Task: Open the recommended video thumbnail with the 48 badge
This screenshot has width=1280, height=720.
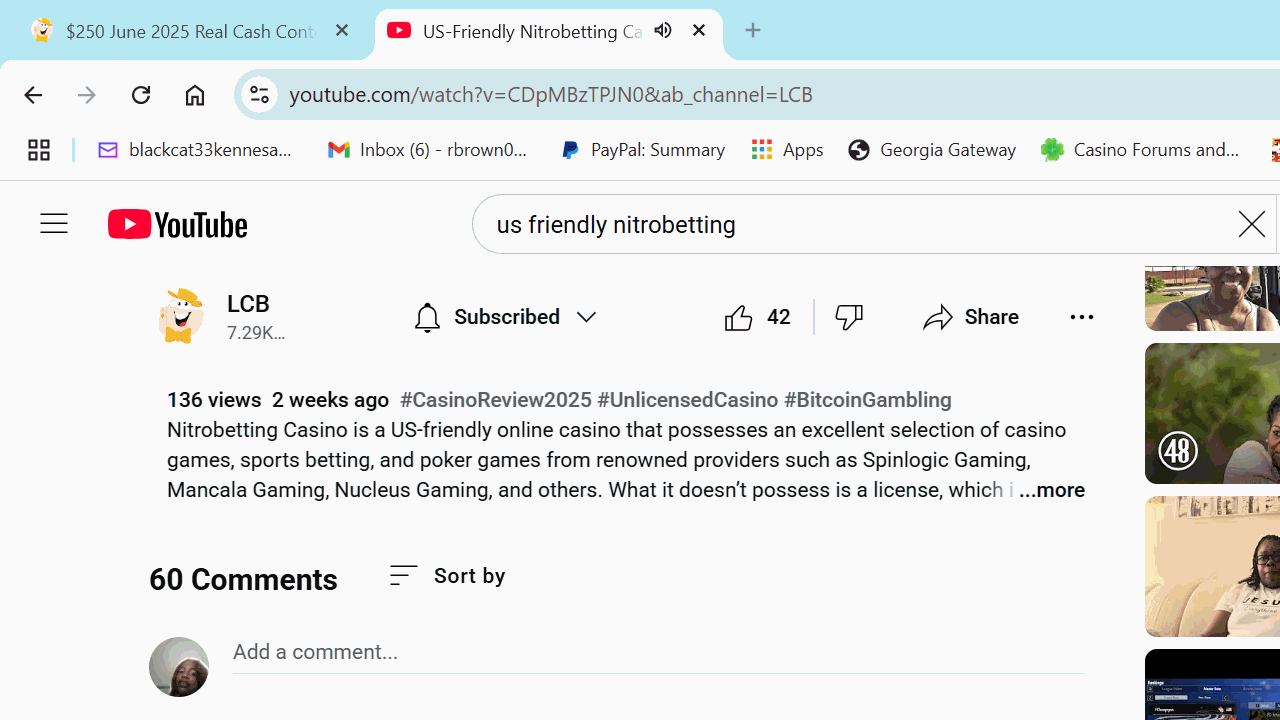Action: click(1212, 414)
